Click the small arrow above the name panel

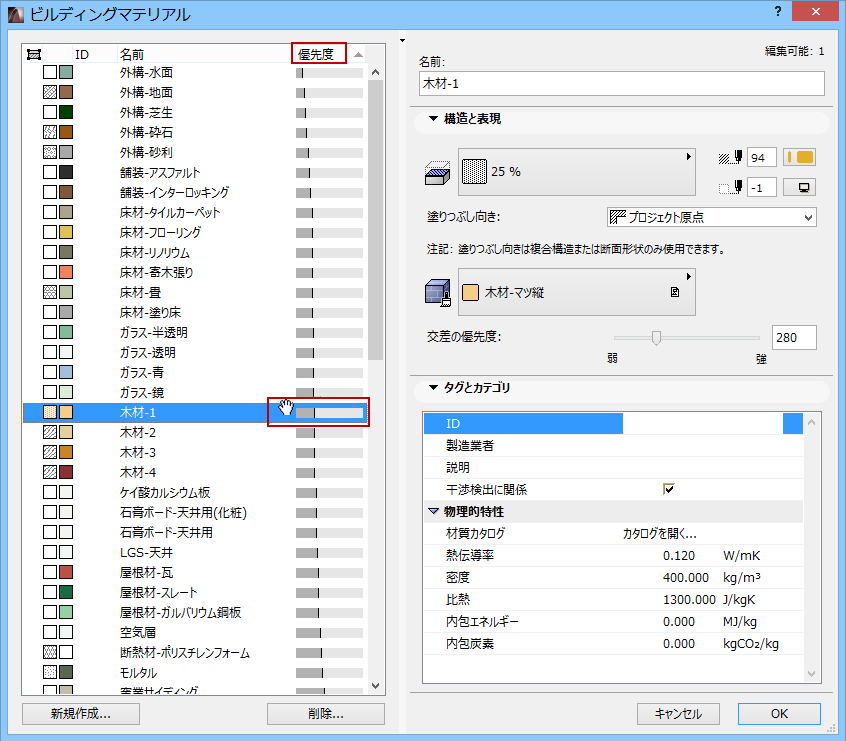[x=402, y=40]
